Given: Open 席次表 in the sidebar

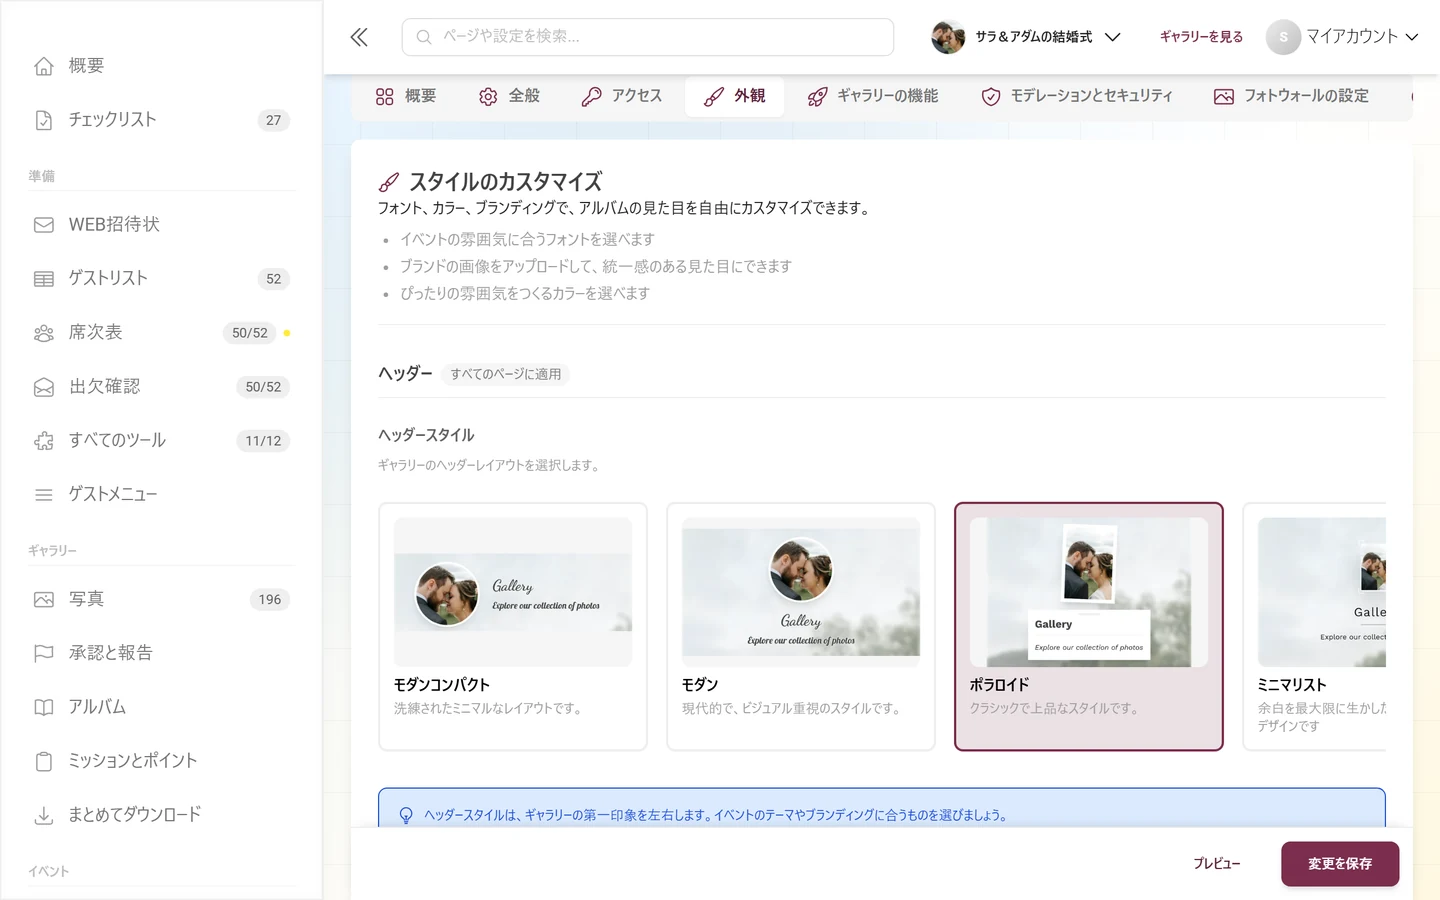Looking at the screenshot, I should pos(161,333).
